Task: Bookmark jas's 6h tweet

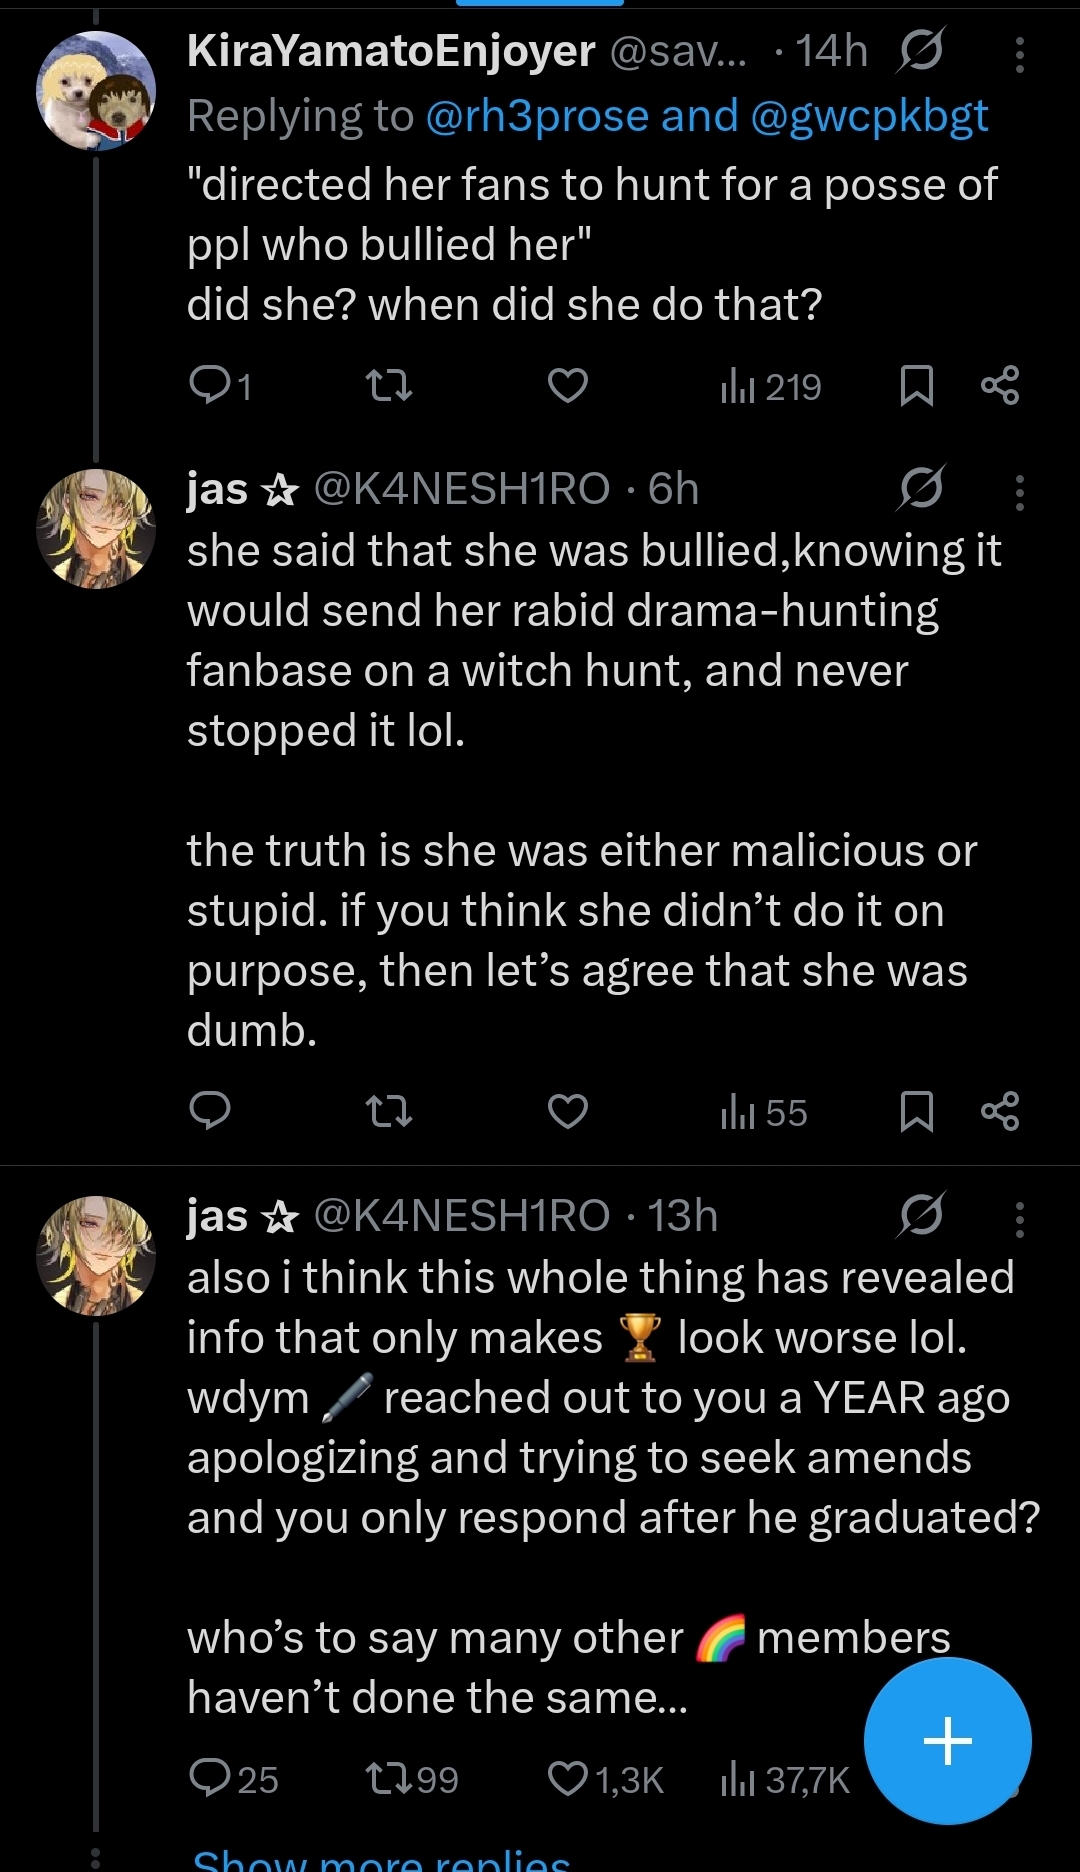Action: 916,1111
